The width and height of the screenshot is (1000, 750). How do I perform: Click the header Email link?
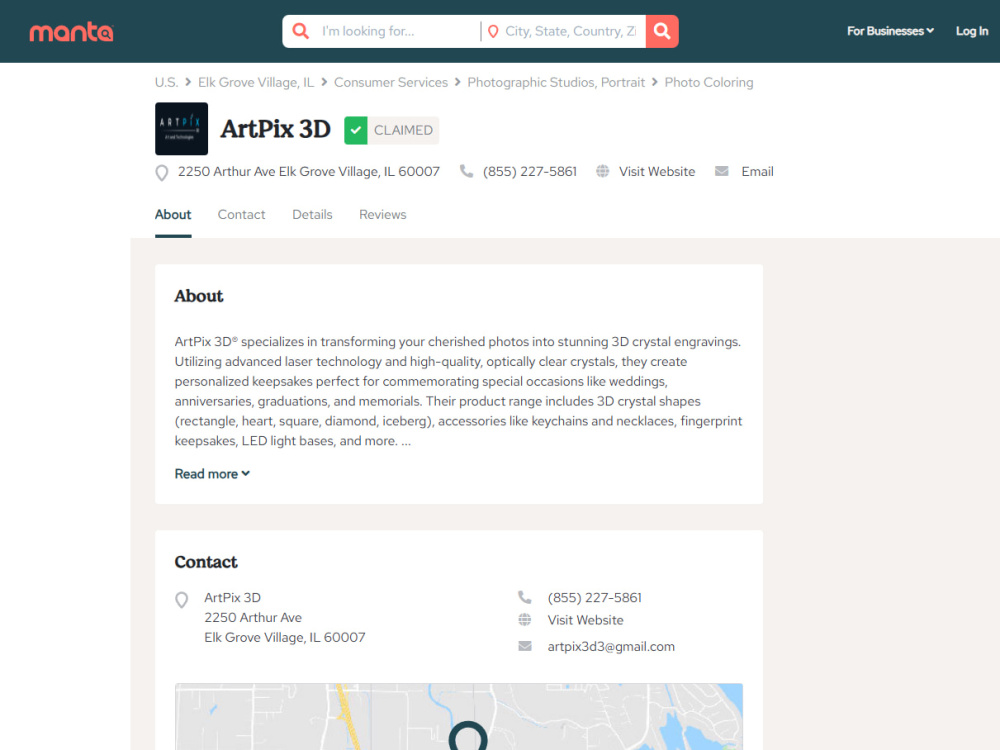(757, 172)
